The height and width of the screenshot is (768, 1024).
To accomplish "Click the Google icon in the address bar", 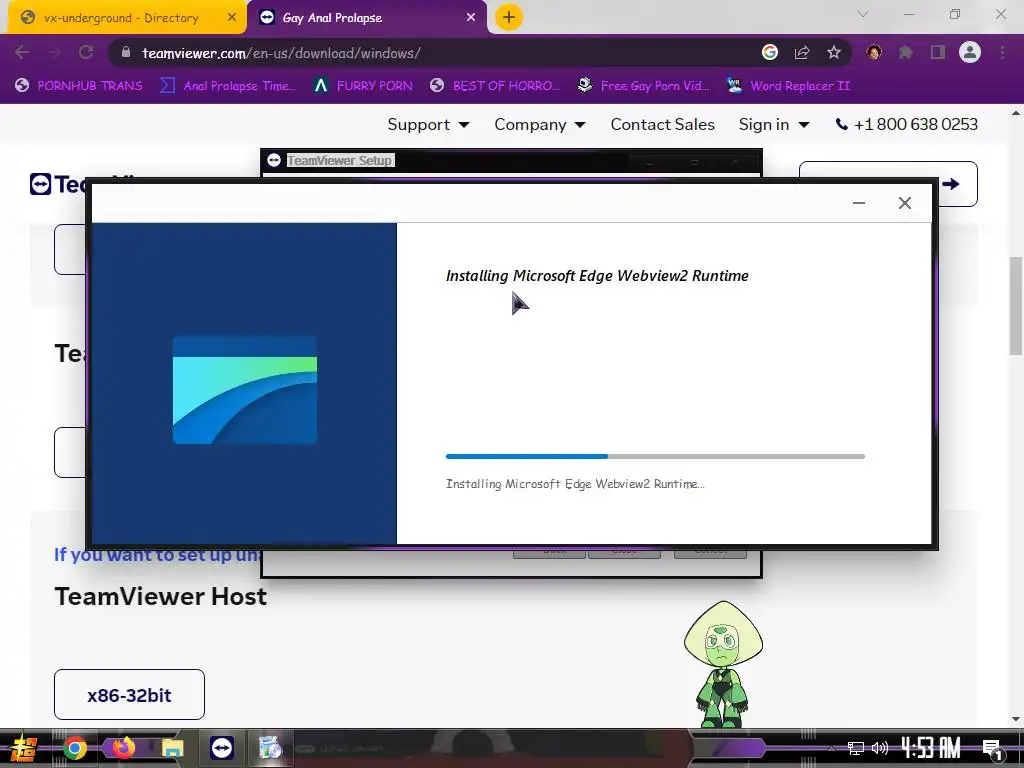I will point(770,52).
